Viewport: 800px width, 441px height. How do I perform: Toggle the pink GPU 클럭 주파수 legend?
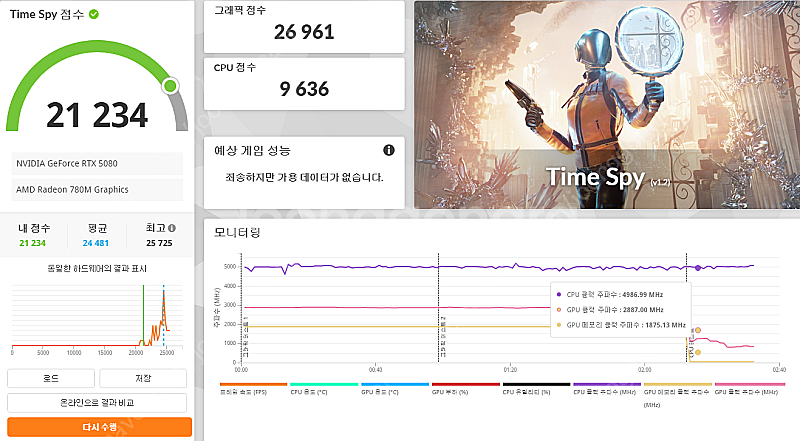tap(749, 389)
